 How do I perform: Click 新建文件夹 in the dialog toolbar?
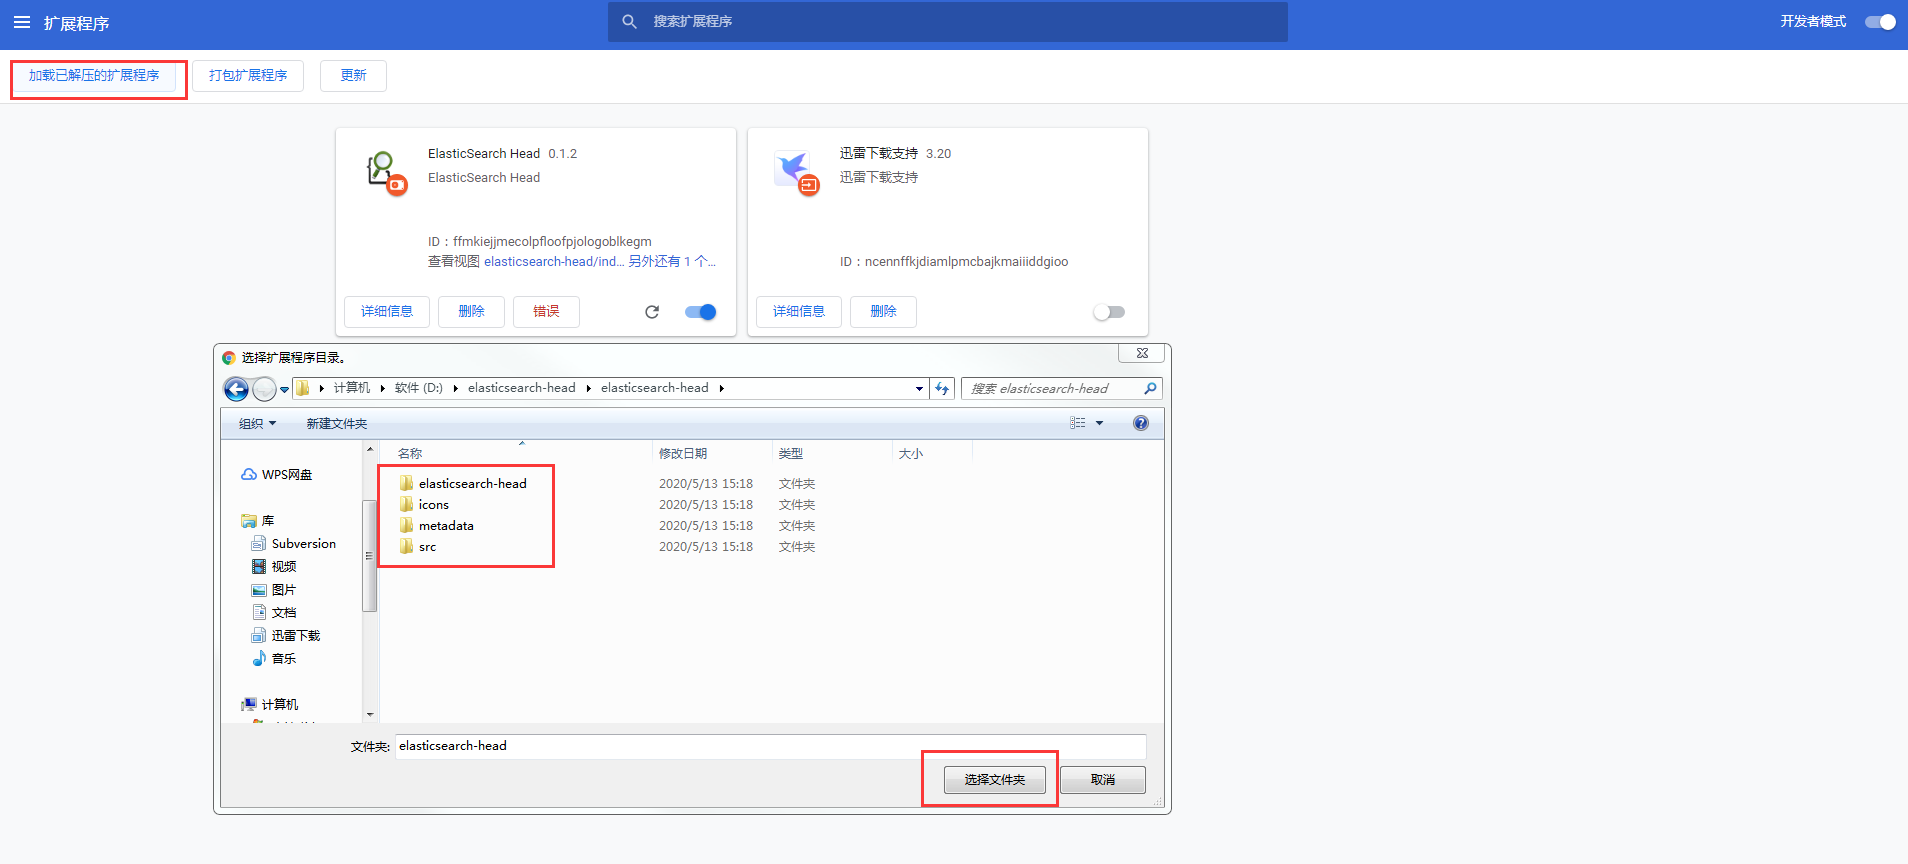click(x=337, y=424)
